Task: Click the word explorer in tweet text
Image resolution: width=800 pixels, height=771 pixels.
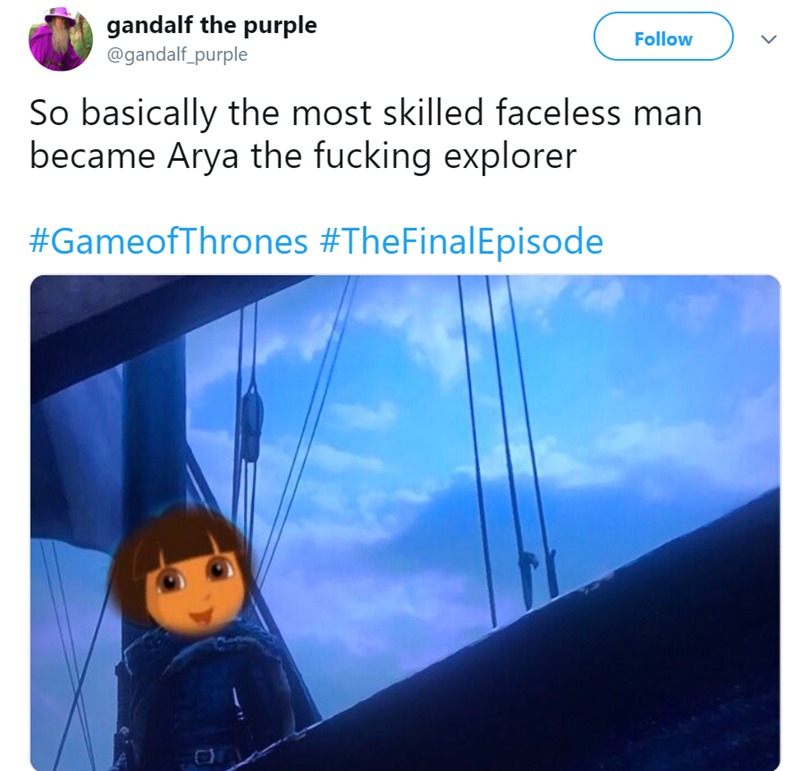Action: pyautogui.click(x=510, y=156)
